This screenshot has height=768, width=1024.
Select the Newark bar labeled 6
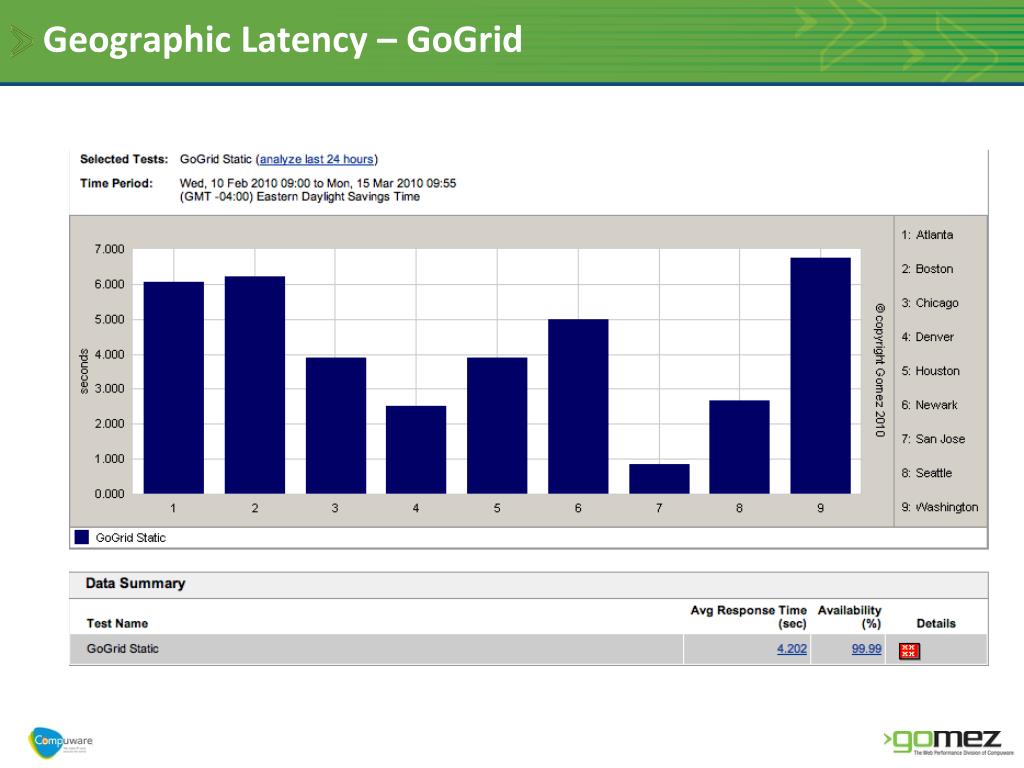pyautogui.click(x=578, y=406)
